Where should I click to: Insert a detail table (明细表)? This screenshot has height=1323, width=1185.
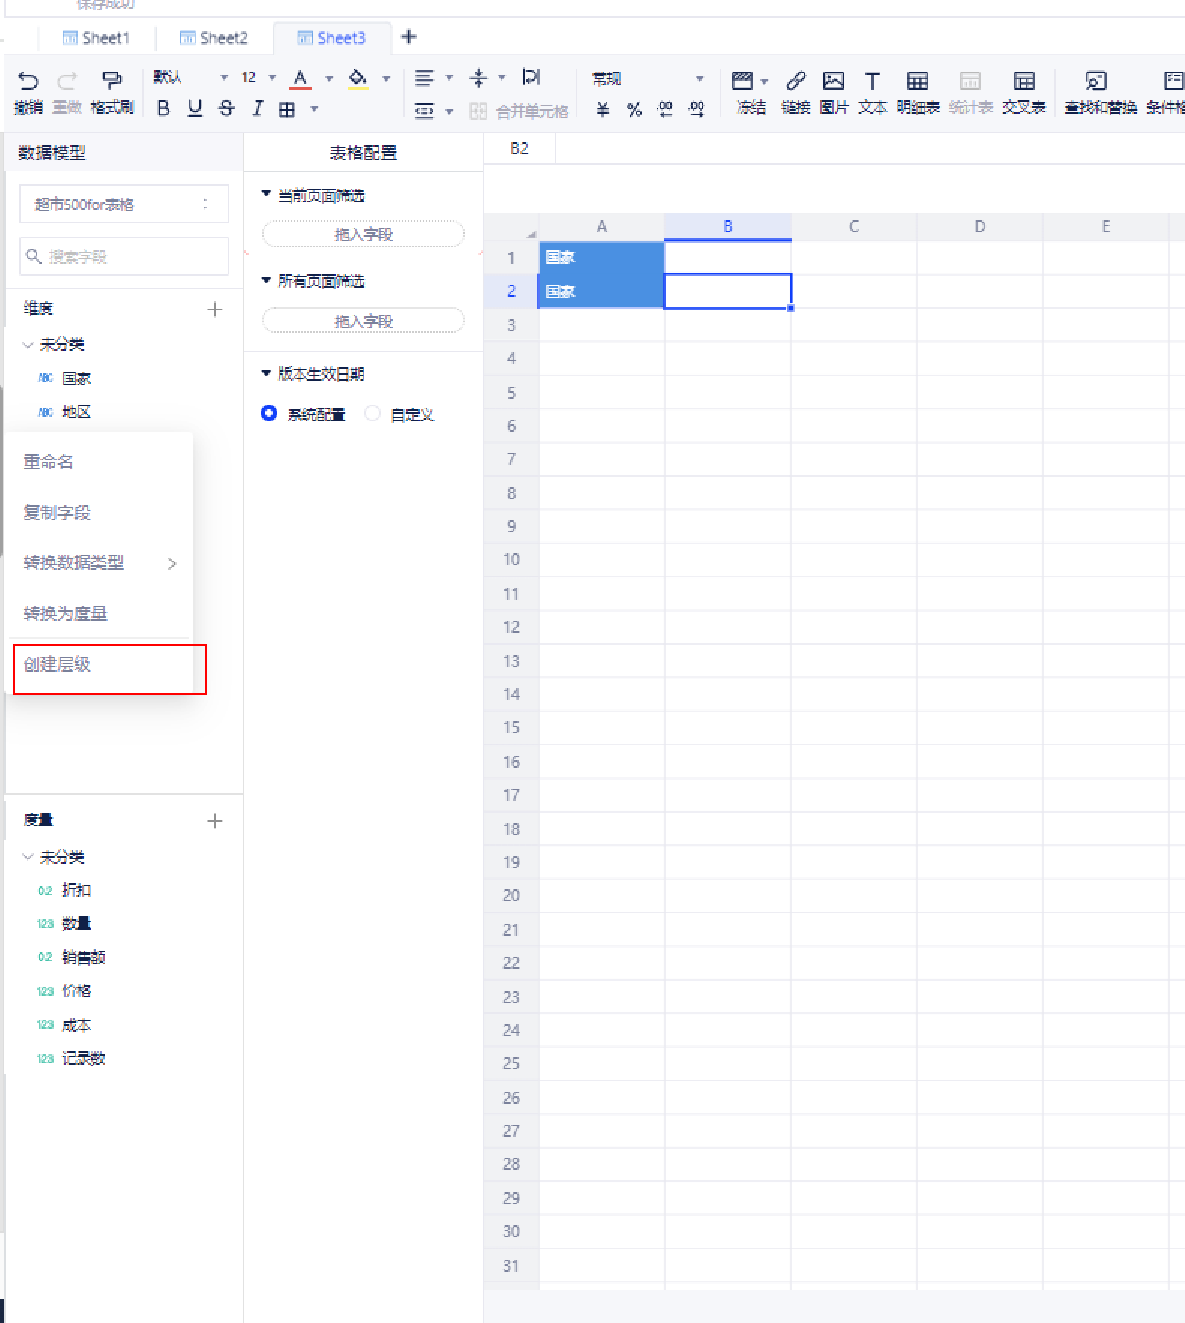pos(917,82)
